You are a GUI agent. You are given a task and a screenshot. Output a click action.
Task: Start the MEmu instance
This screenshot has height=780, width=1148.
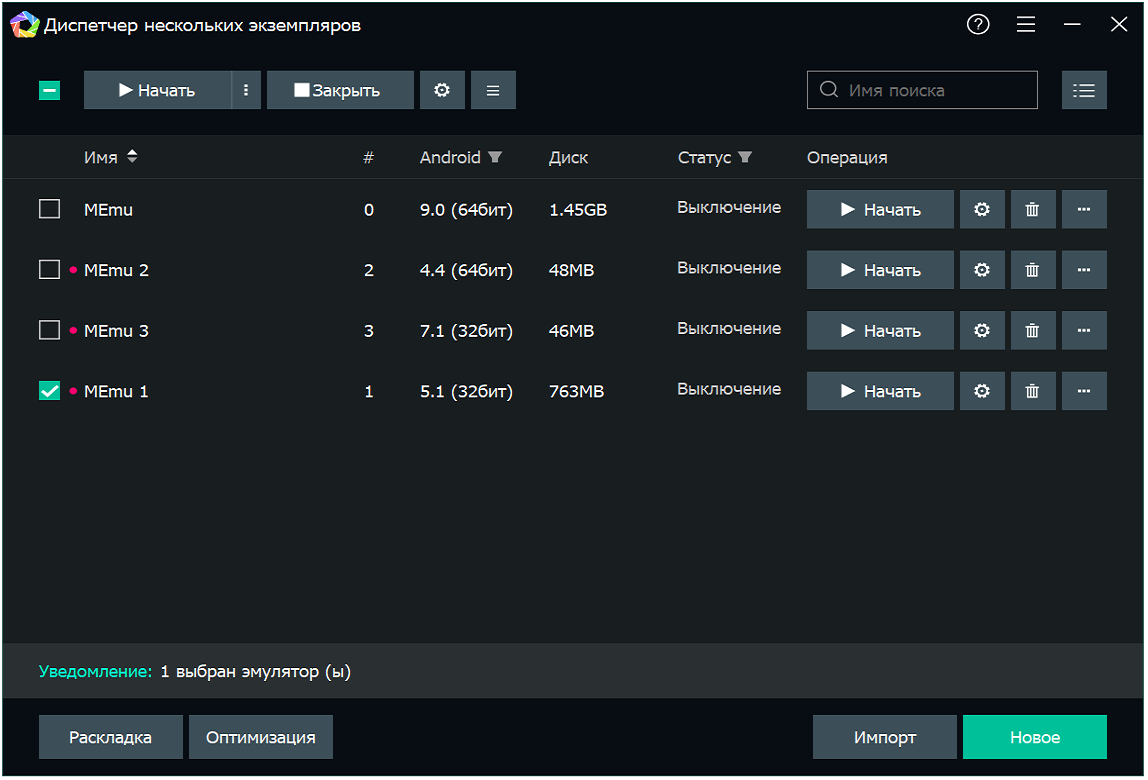pyautogui.click(x=880, y=209)
